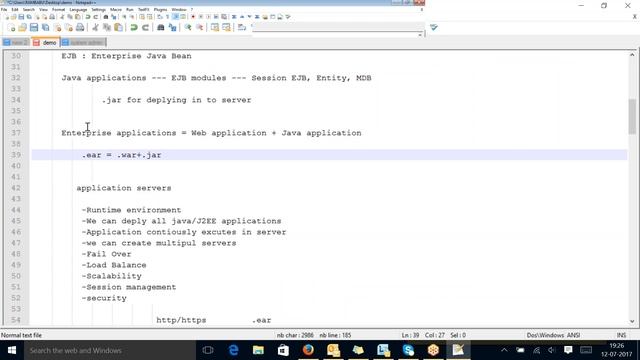640x360 pixels.
Task: Click the green Undo arrow in large toolbar
Action: (x=134, y=28)
